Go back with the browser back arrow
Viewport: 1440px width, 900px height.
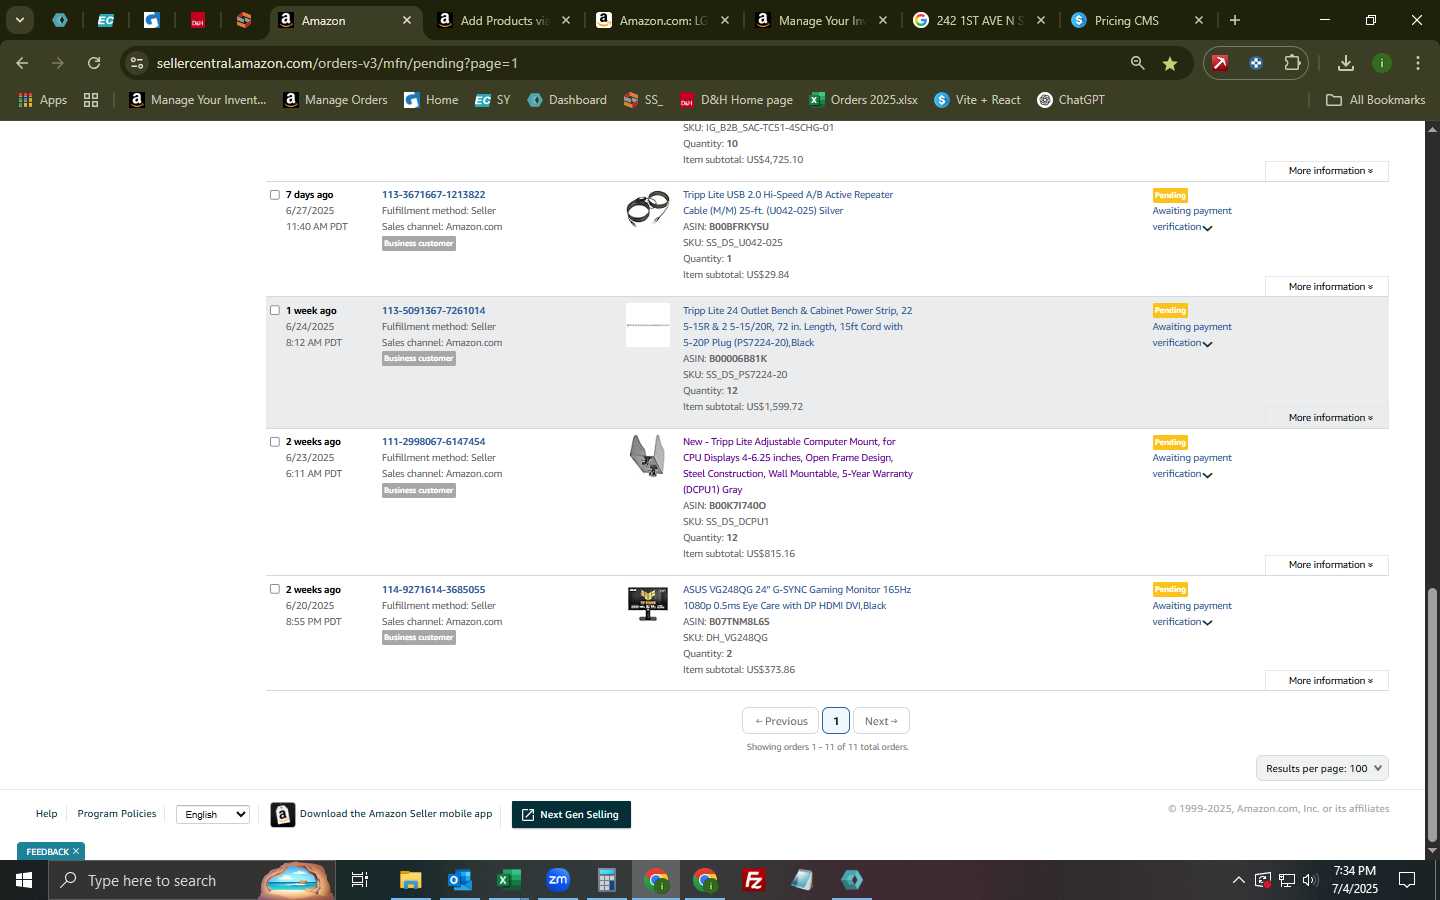pyautogui.click(x=22, y=63)
